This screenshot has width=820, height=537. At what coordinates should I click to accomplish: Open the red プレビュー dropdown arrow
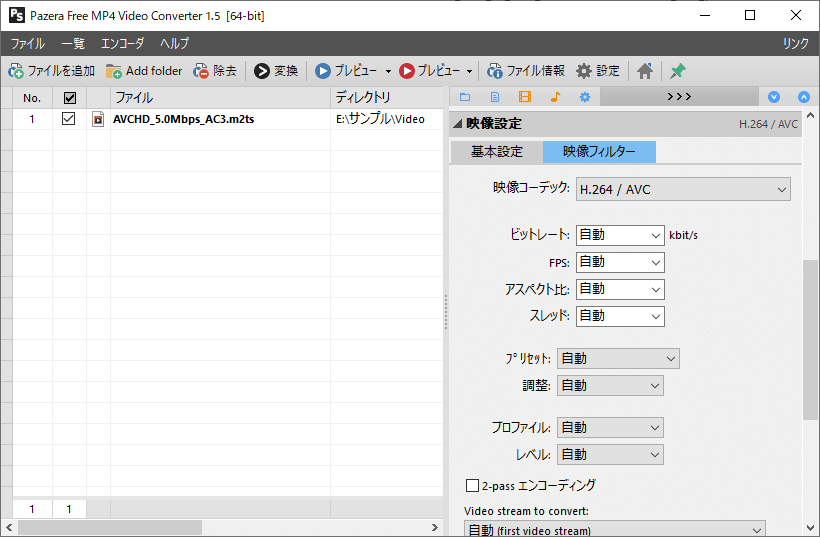pos(469,71)
